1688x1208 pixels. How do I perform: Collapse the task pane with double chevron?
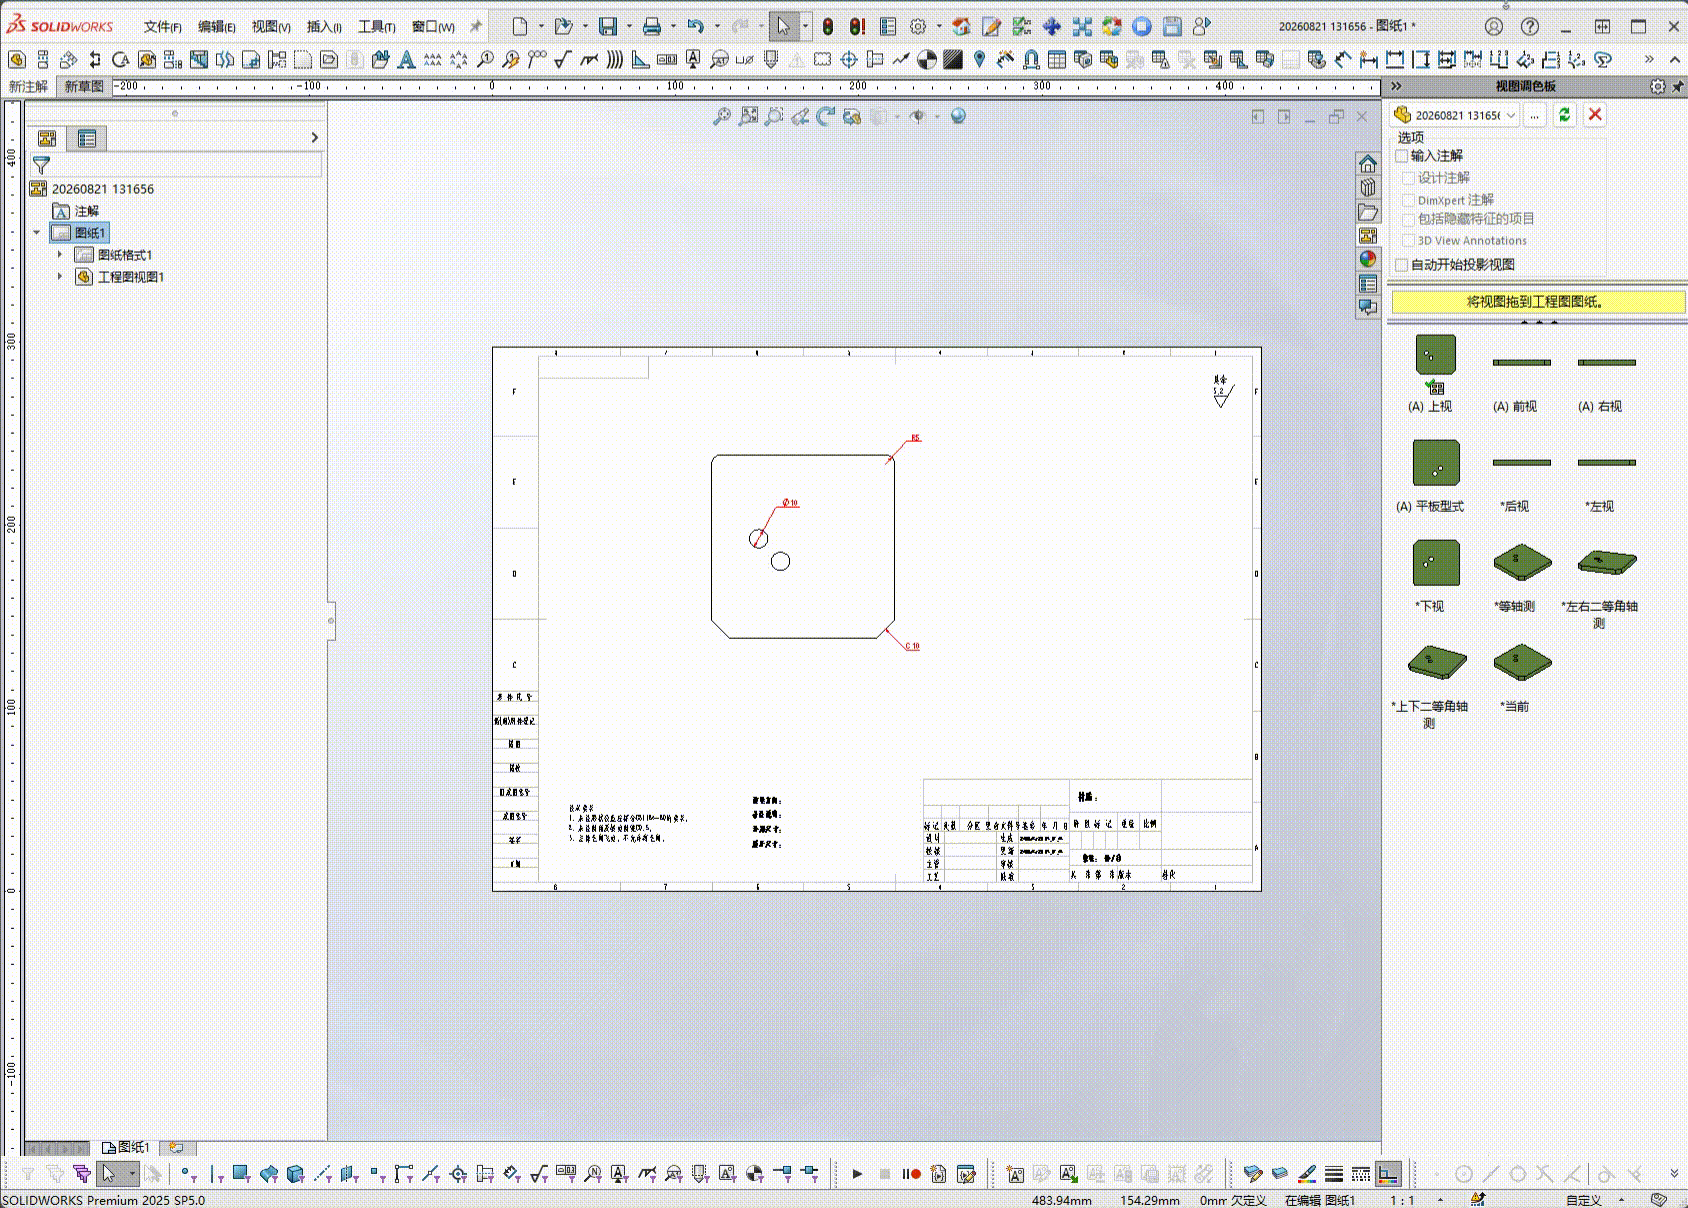[1396, 87]
